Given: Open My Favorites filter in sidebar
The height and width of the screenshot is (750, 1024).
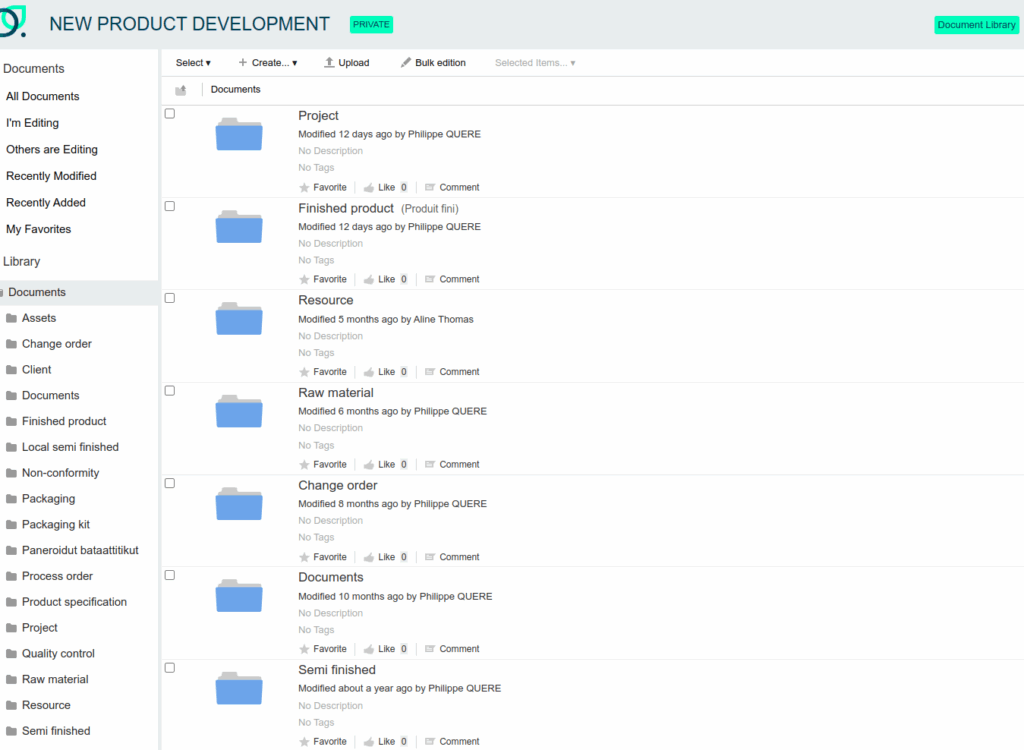Looking at the screenshot, I should click(38, 229).
